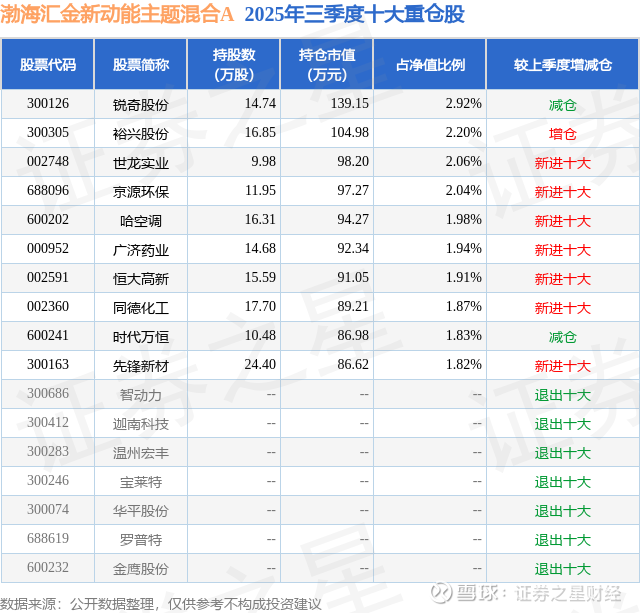Click the 持股数(万股) column header
The height and width of the screenshot is (613, 640).
click(233, 64)
